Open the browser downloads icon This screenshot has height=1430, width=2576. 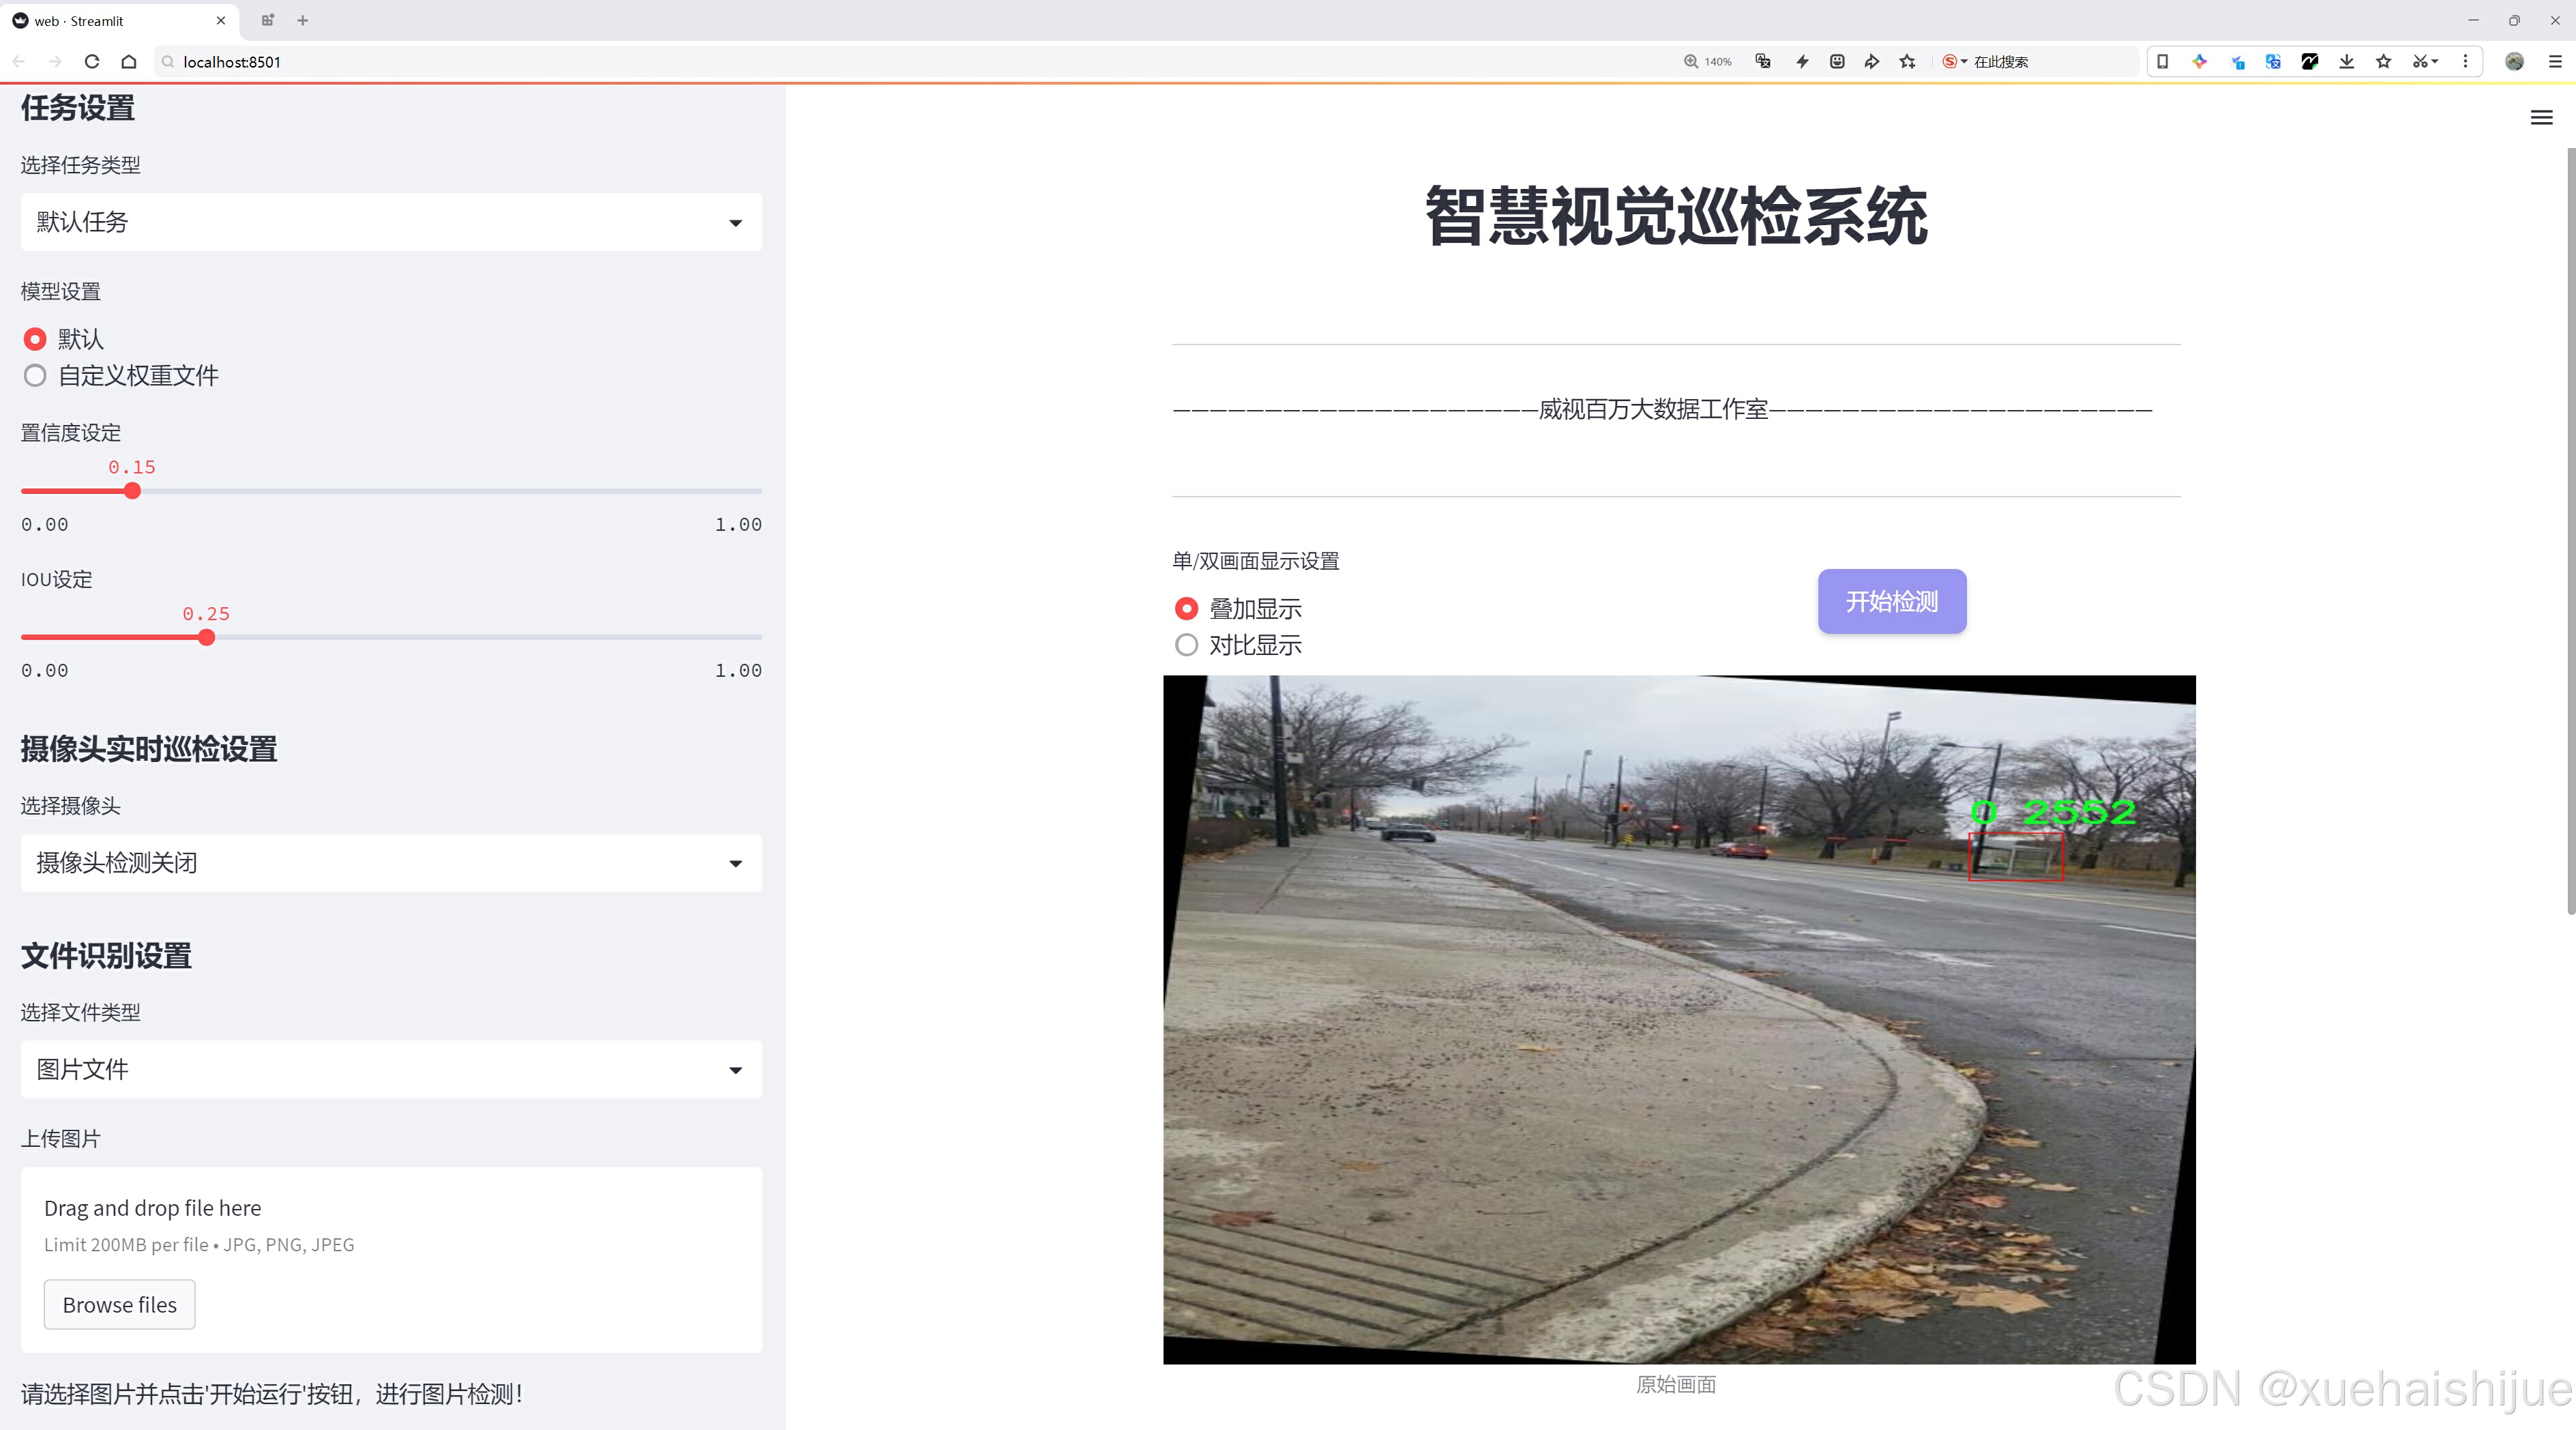2346,62
